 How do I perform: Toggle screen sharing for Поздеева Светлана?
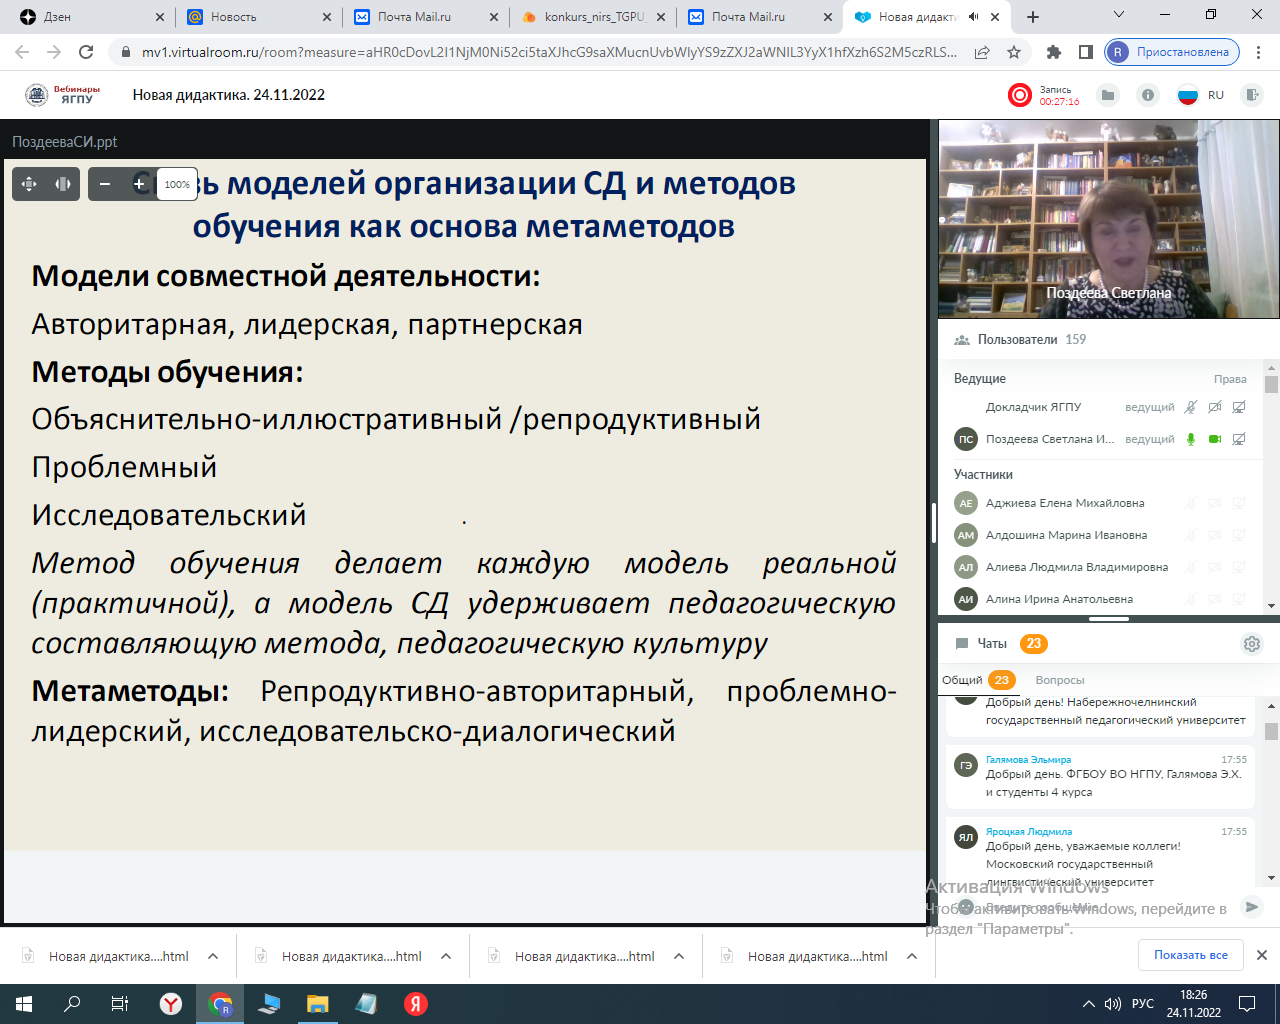(1239, 439)
